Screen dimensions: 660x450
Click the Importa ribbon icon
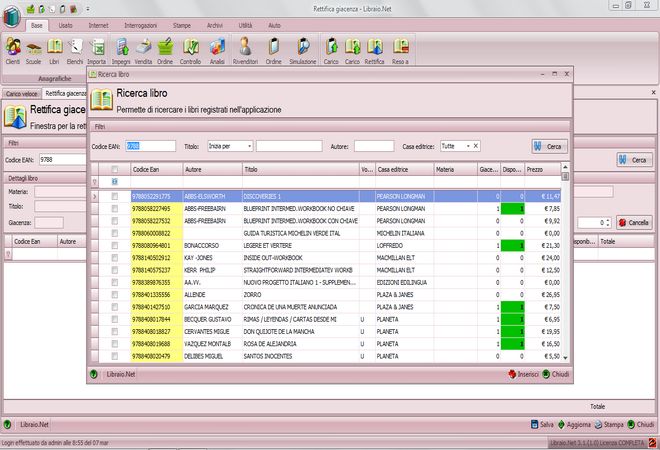[x=96, y=47]
